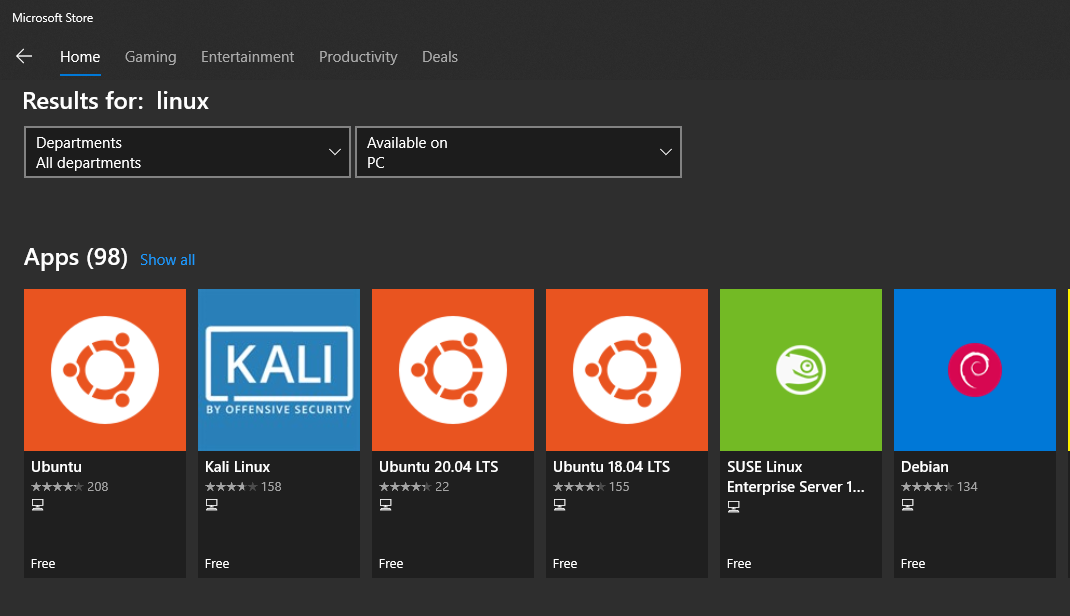Open the Ubuntu 18.04 LTS tile image

627,370
